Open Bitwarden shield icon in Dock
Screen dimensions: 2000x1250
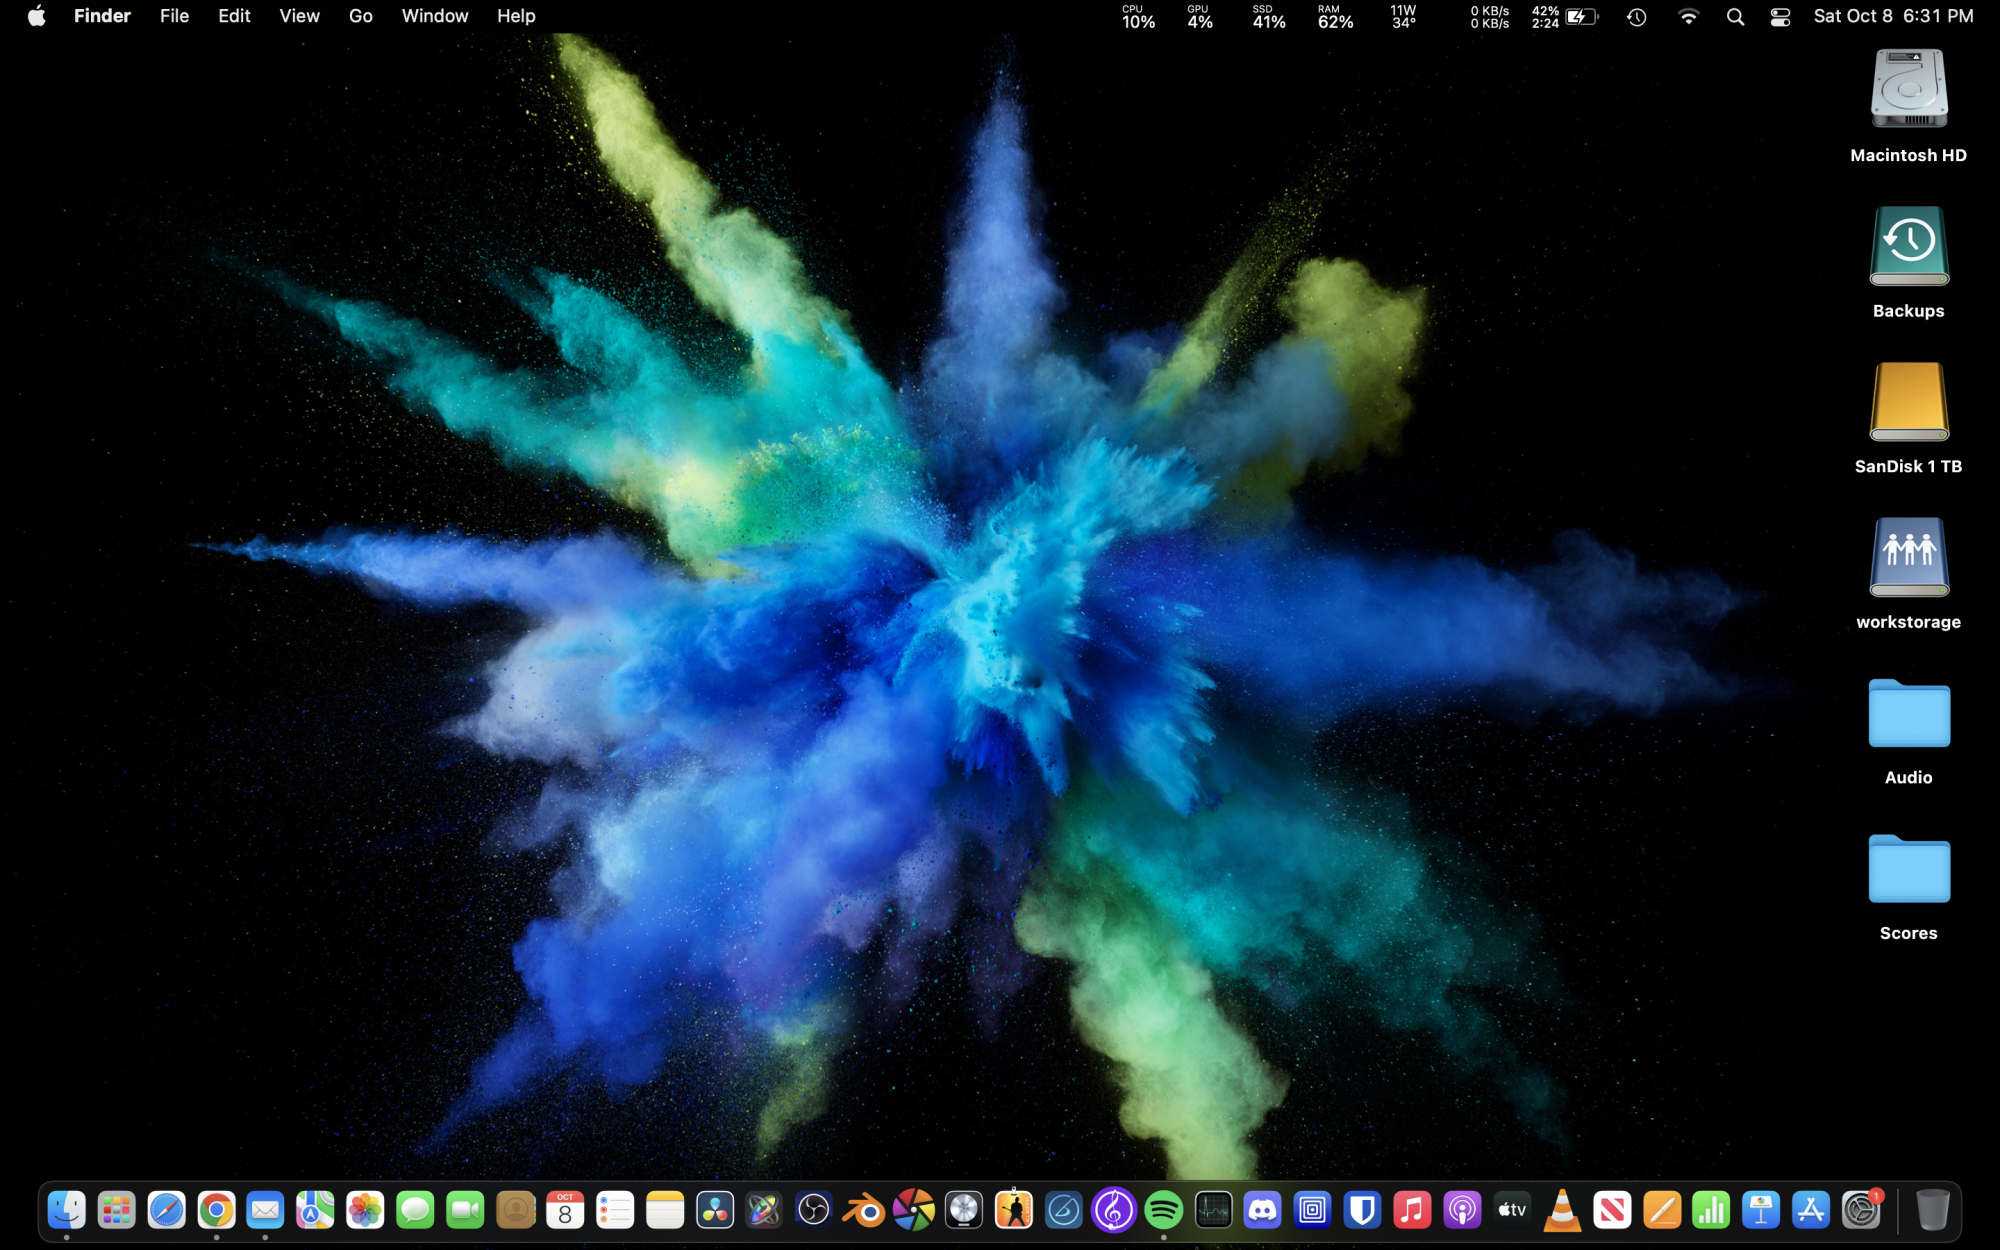1362,1211
